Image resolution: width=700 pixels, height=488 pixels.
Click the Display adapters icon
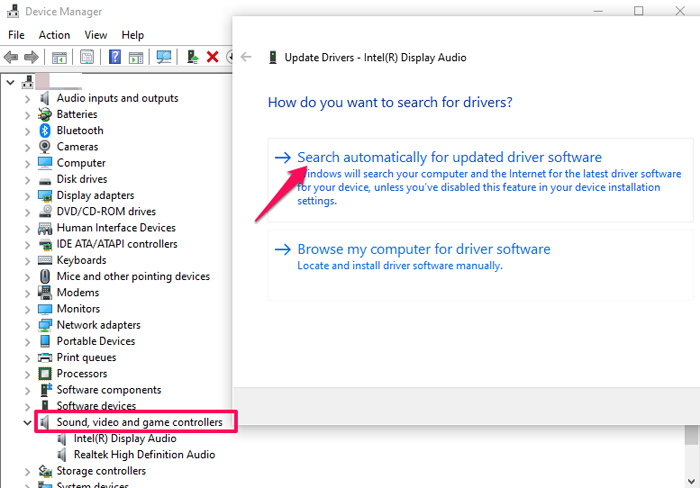pos(45,195)
